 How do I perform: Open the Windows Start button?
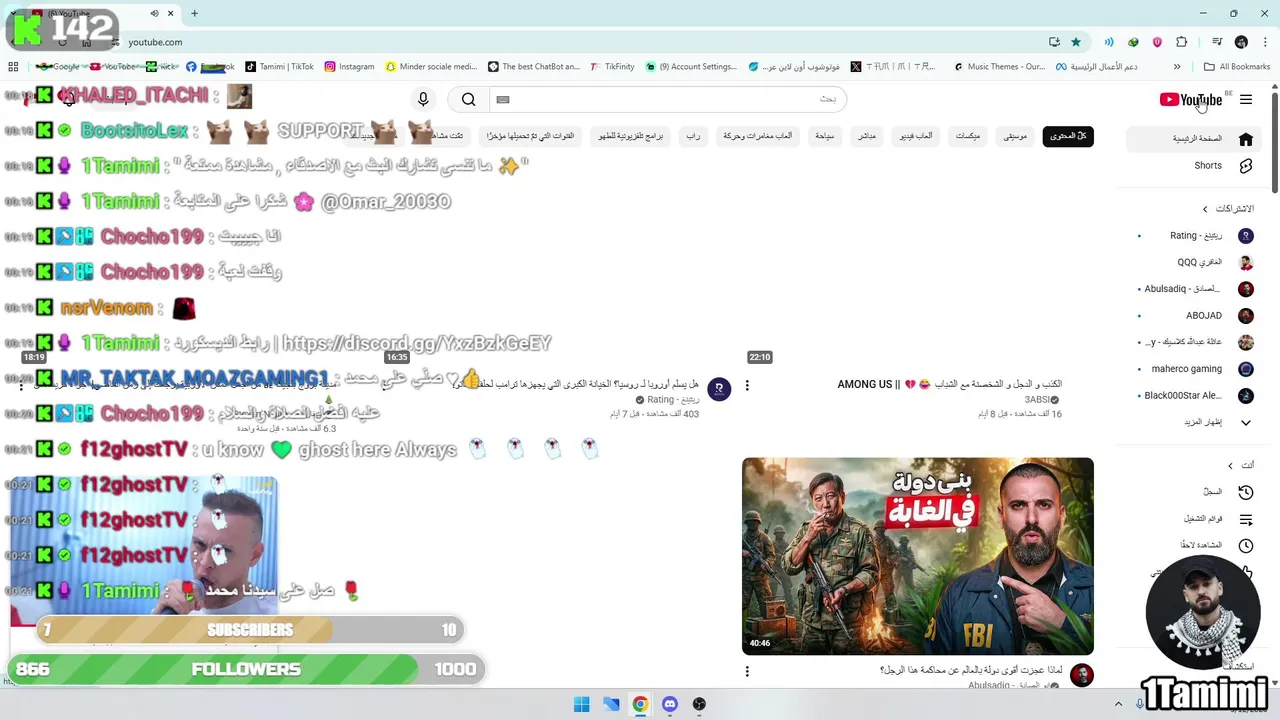pos(581,704)
